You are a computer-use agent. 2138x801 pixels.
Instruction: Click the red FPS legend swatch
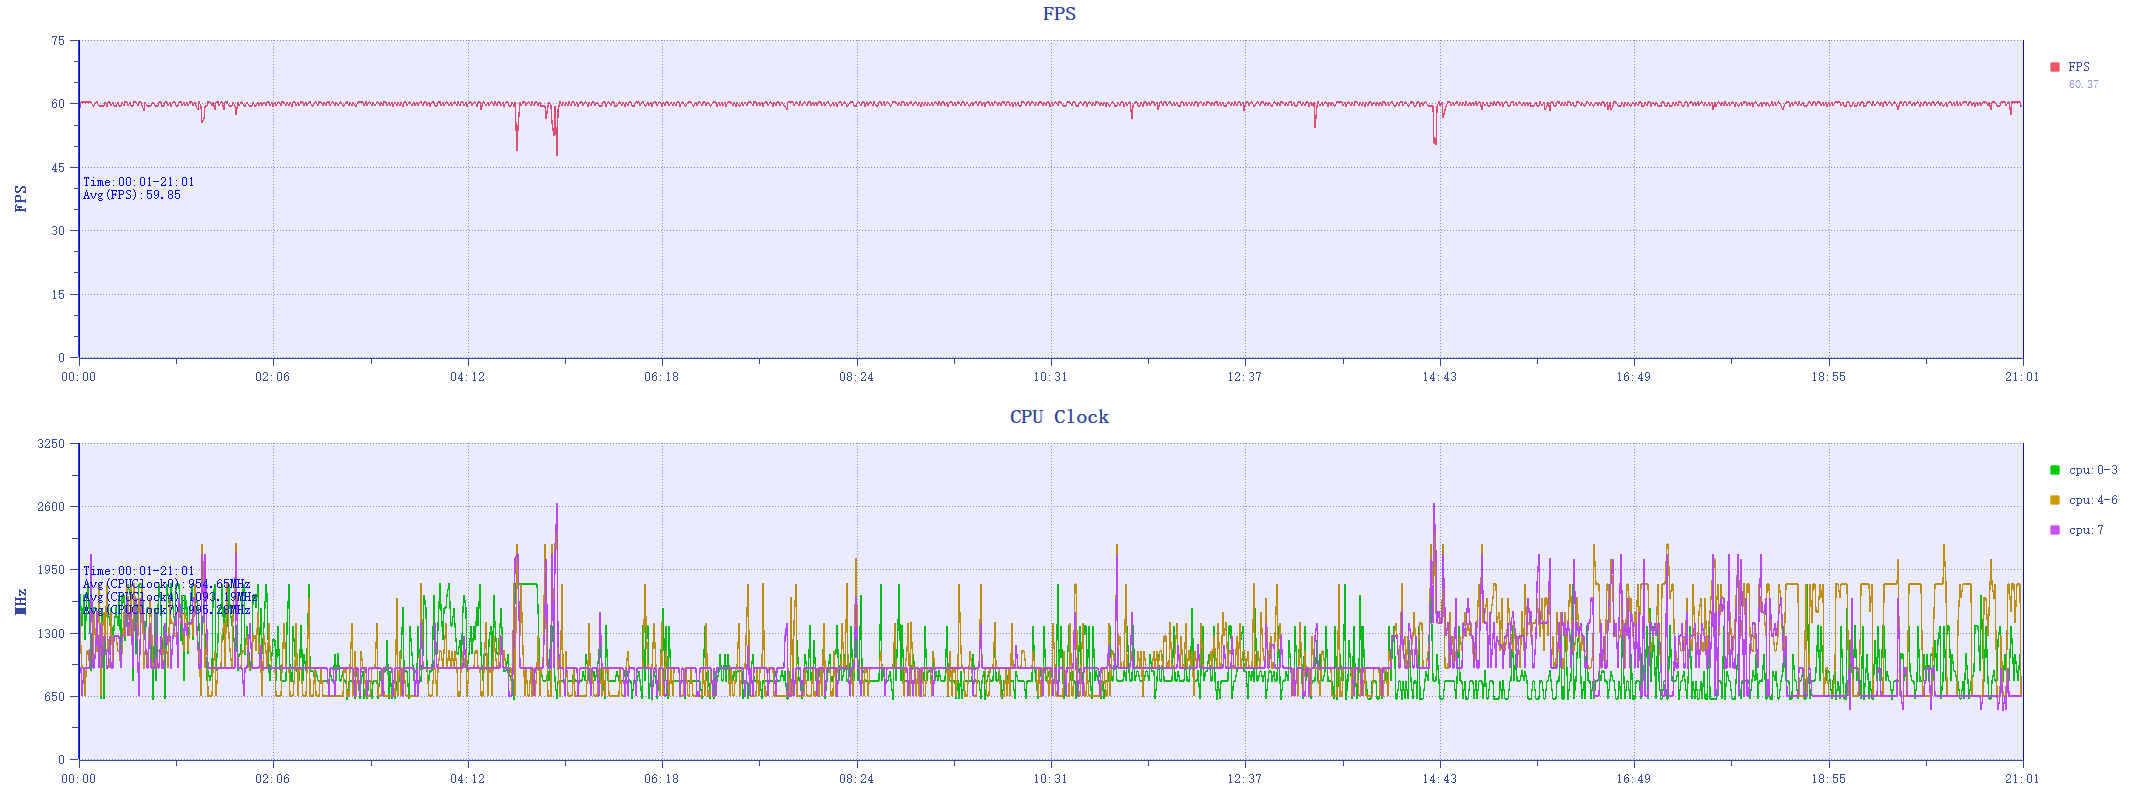tap(2054, 67)
